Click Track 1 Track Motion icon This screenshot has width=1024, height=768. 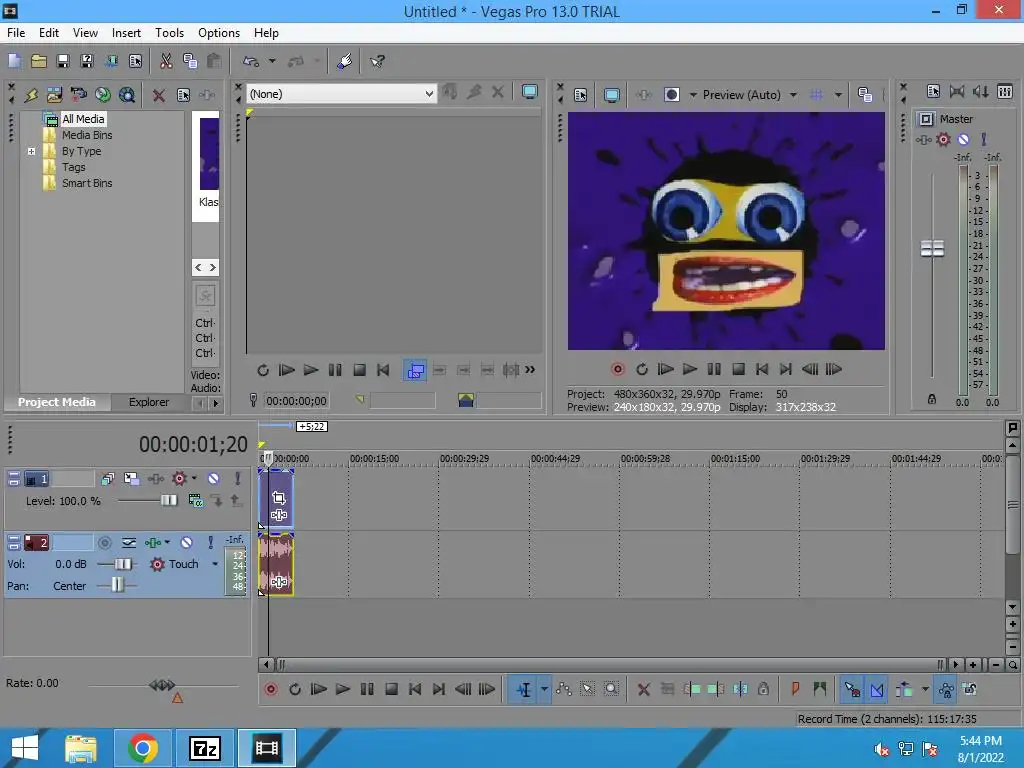coord(131,479)
